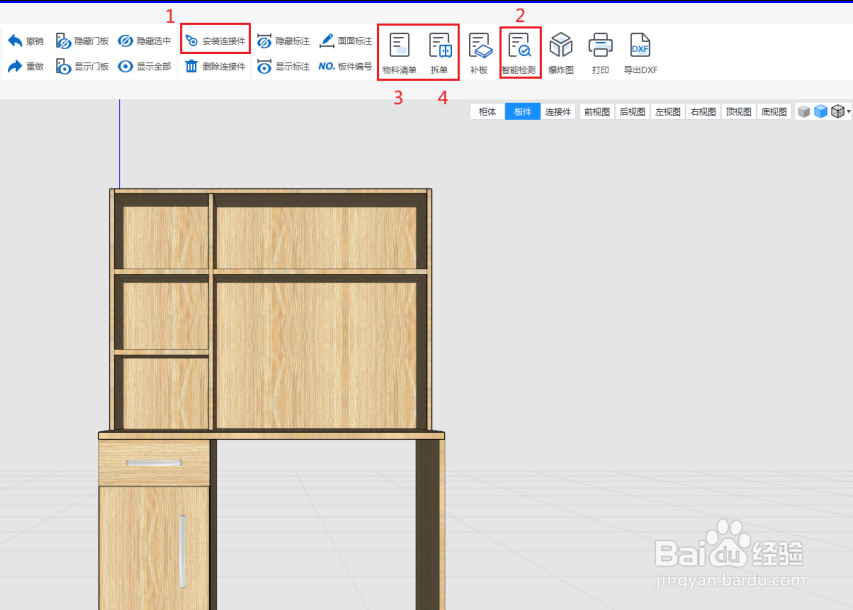Switch to 前视图 front view

pyautogui.click(x=597, y=112)
